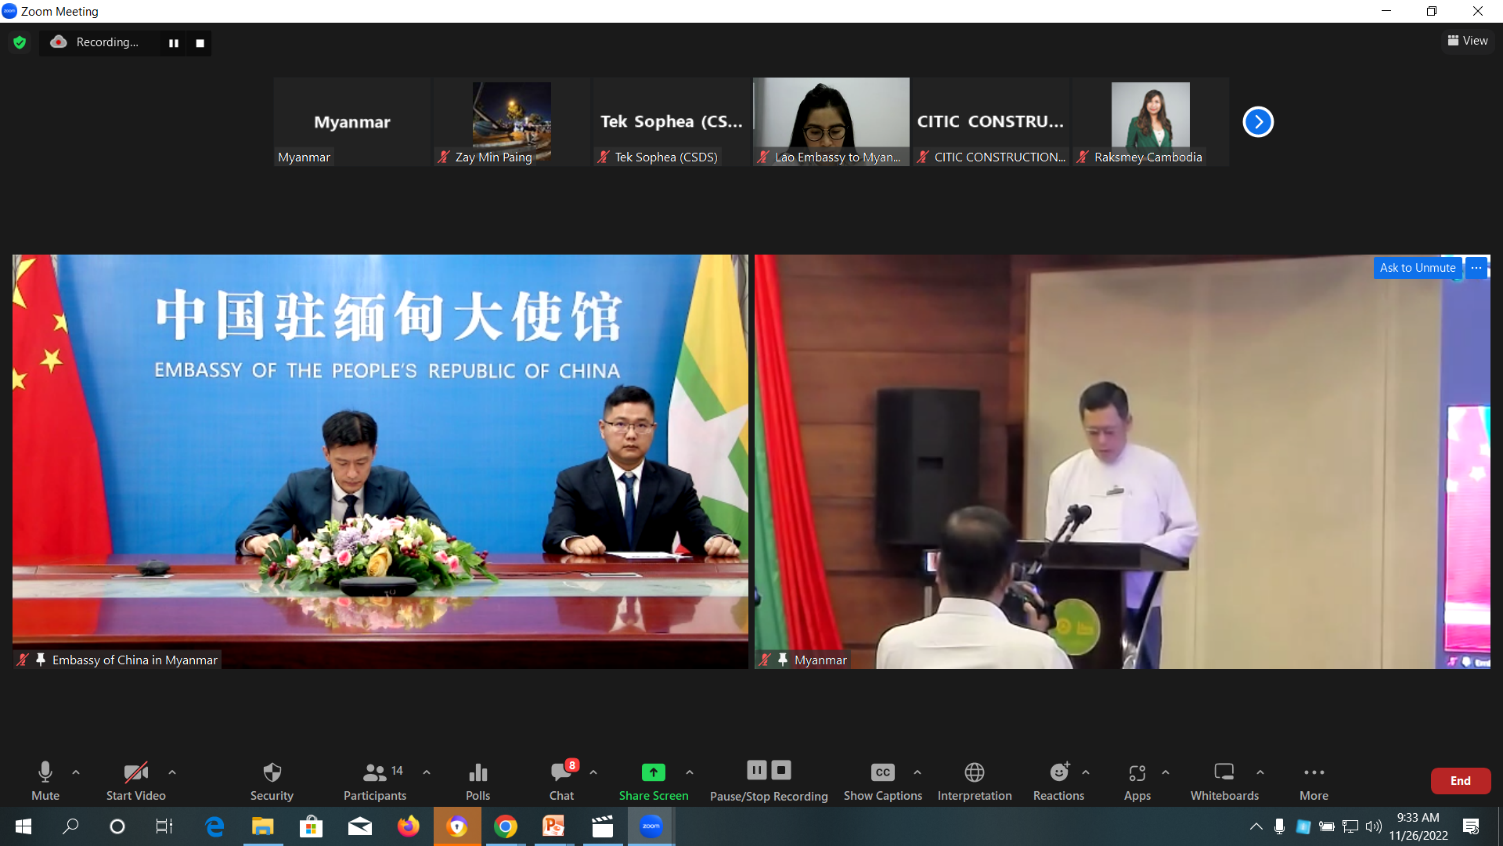Open the Participants panel
This screenshot has width=1503, height=846.
[375, 781]
